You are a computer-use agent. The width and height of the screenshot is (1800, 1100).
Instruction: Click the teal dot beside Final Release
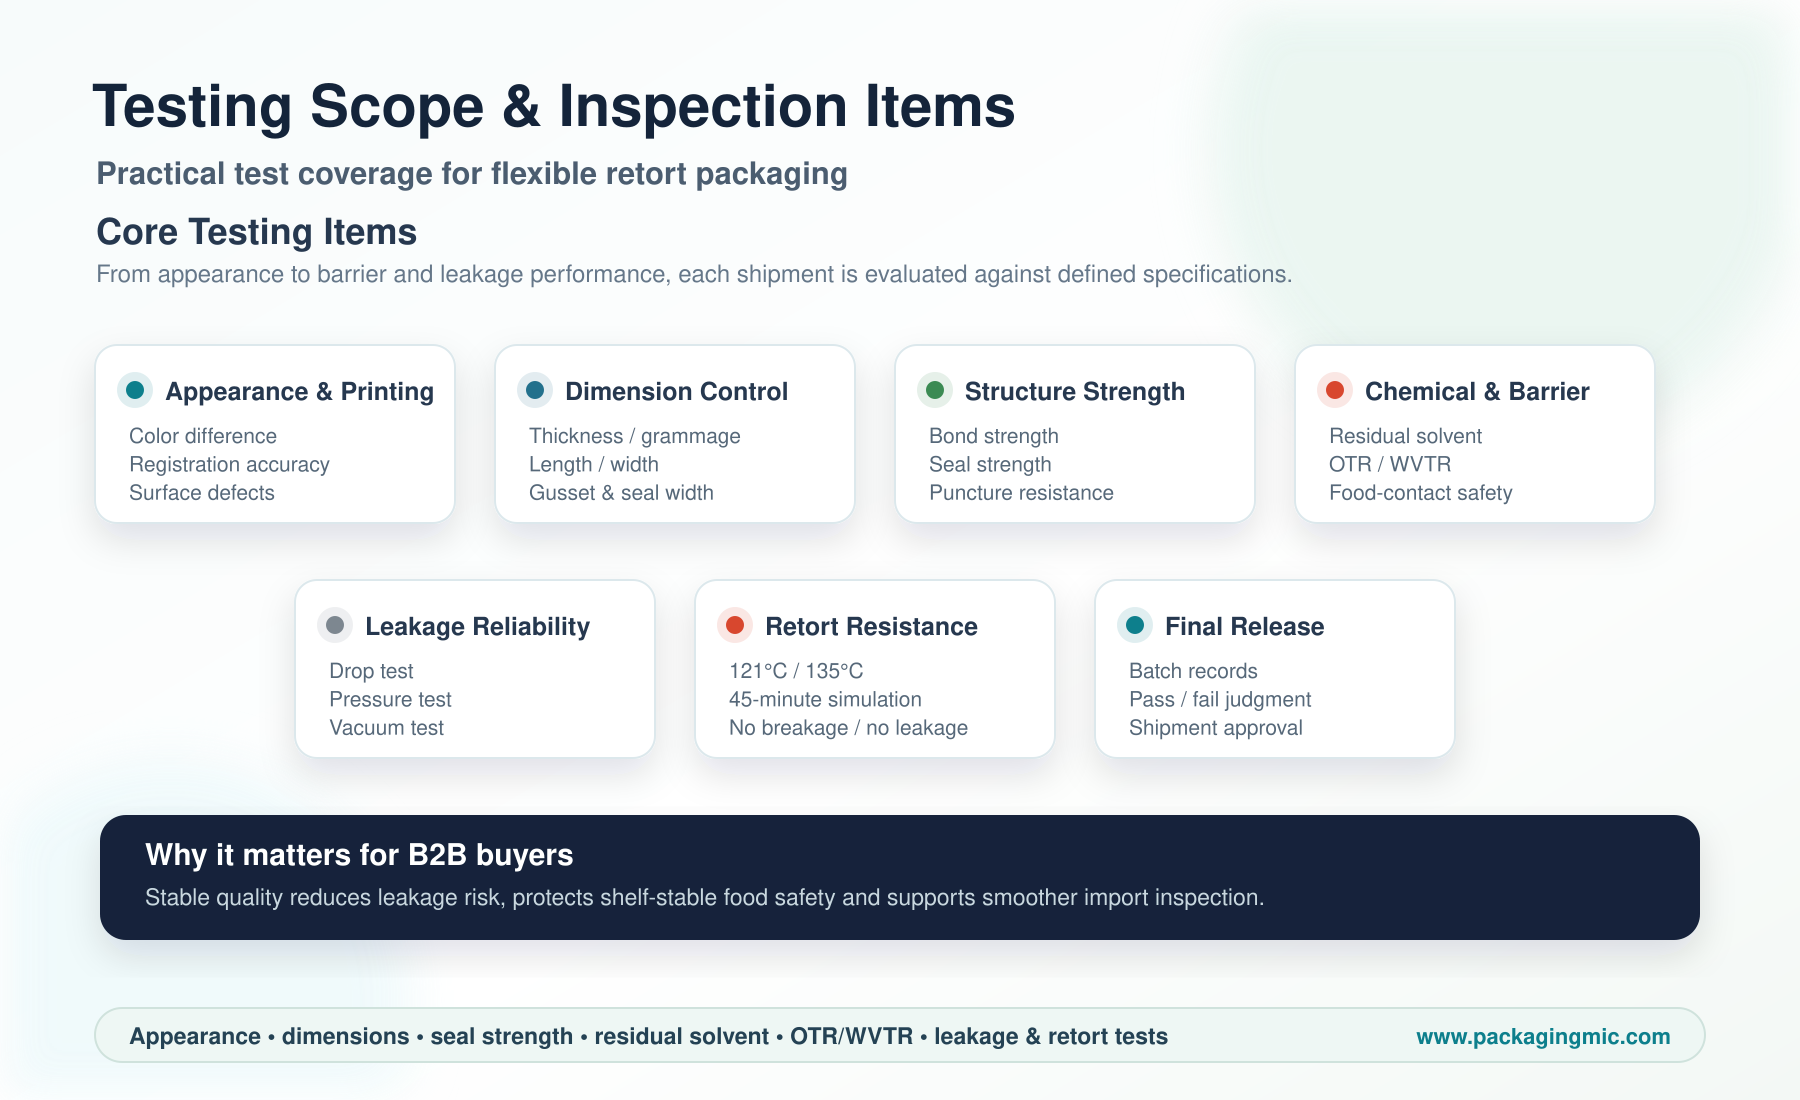1135,625
